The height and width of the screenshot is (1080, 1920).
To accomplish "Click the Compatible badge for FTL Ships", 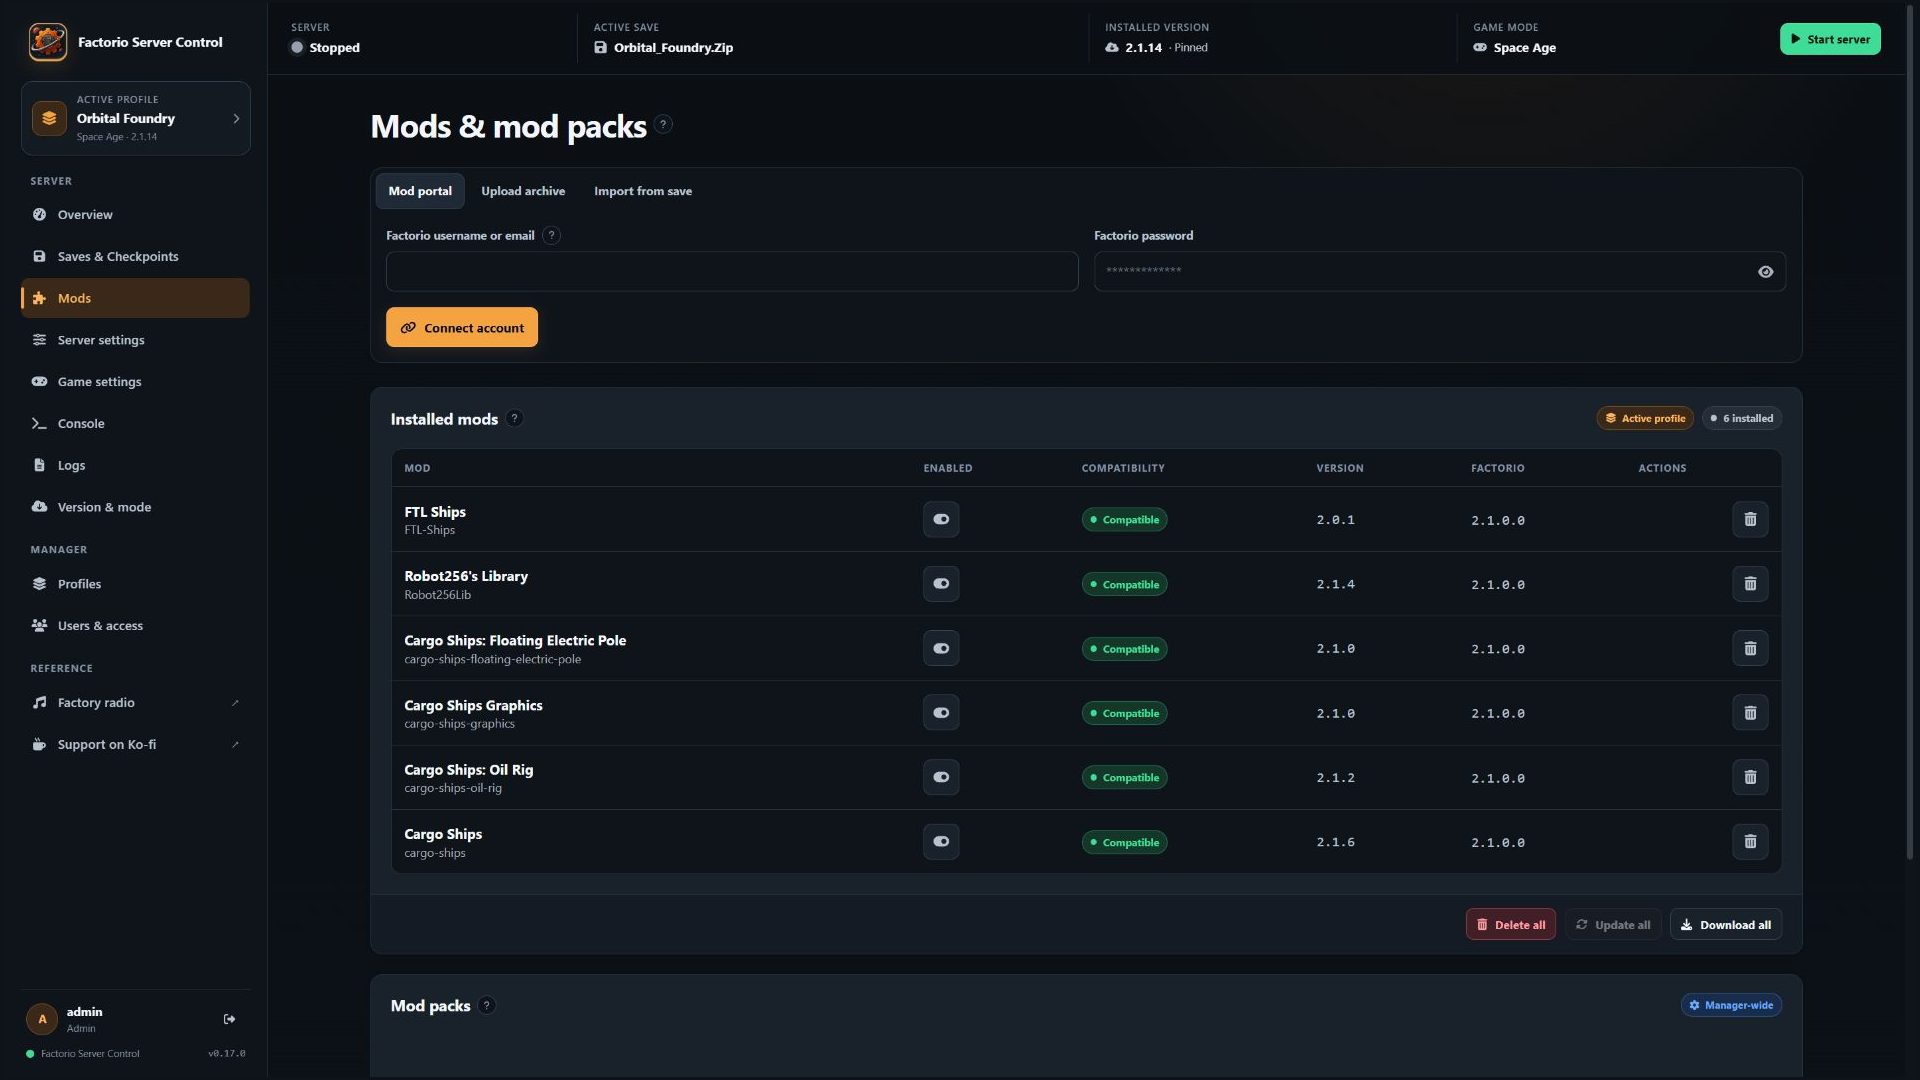I will [x=1124, y=520].
